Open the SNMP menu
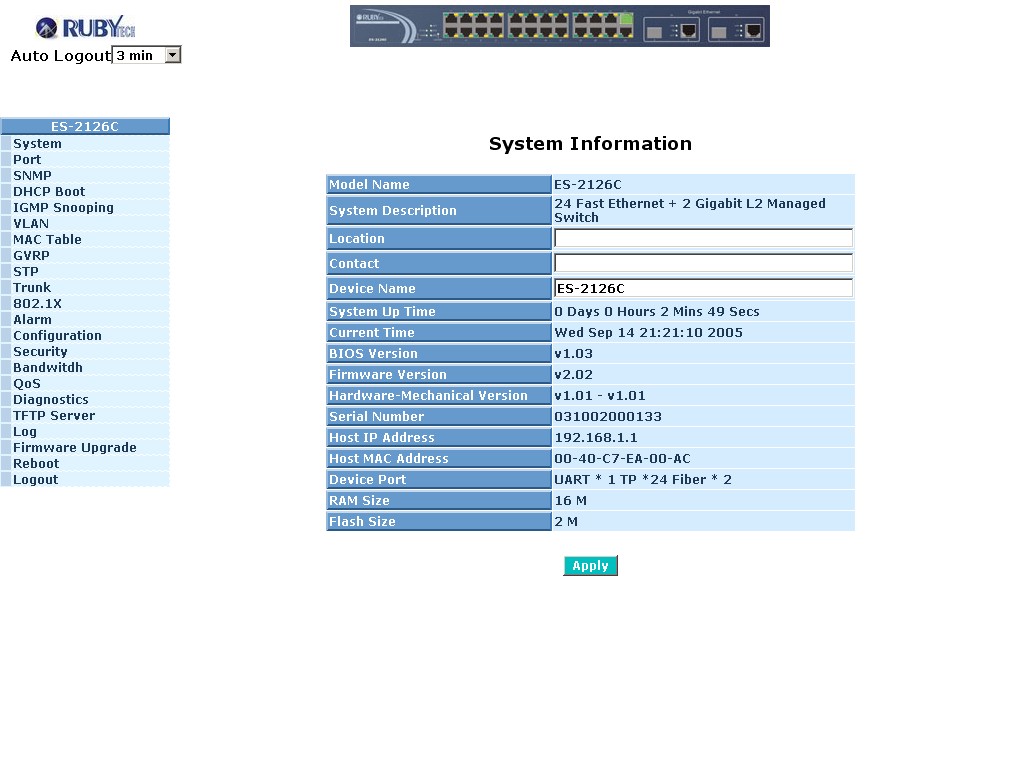The image size is (1024, 768). click(x=32, y=176)
